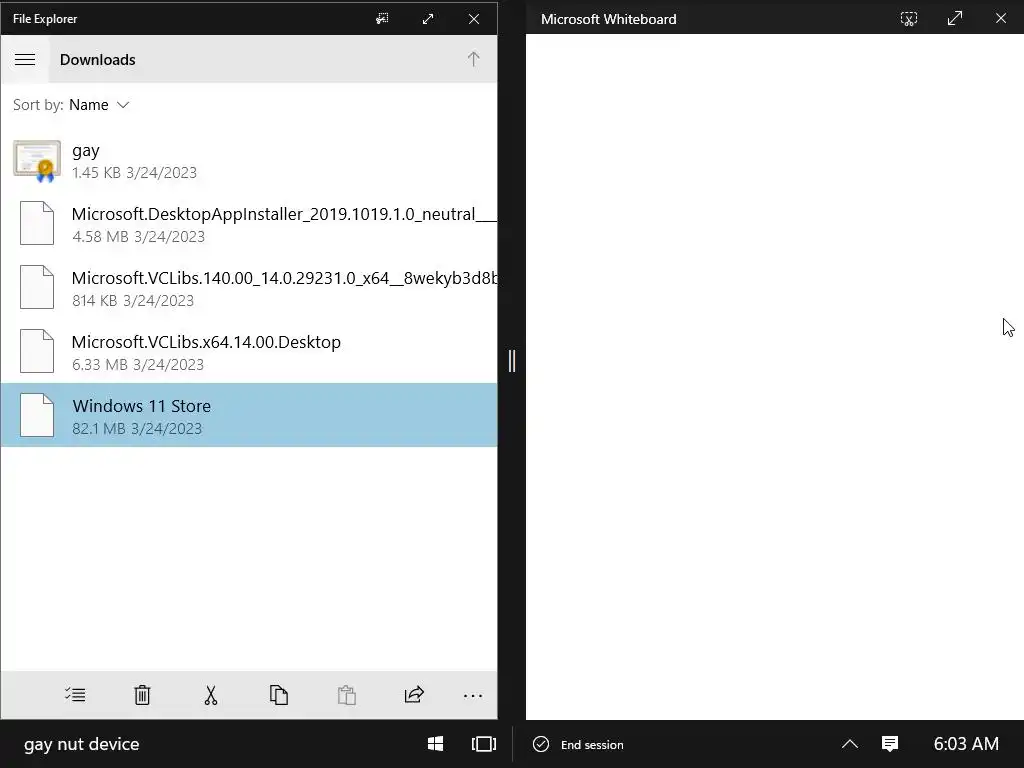Click the 6:03 AM clock
Image resolution: width=1024 pixels, height=768 pixels.
[x=966, y=744]
